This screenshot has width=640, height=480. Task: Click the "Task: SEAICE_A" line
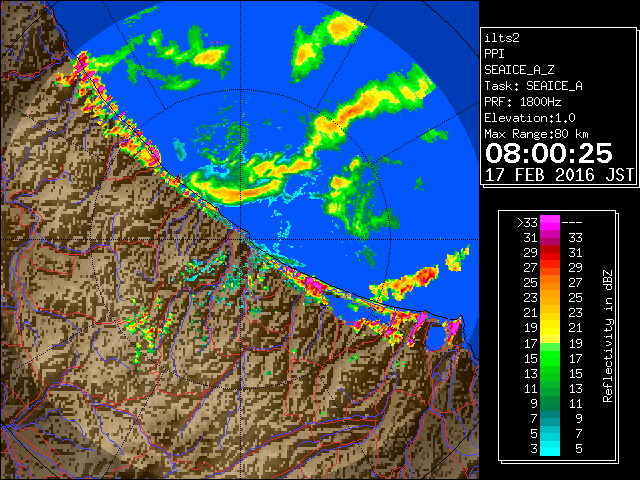(533, 86)
